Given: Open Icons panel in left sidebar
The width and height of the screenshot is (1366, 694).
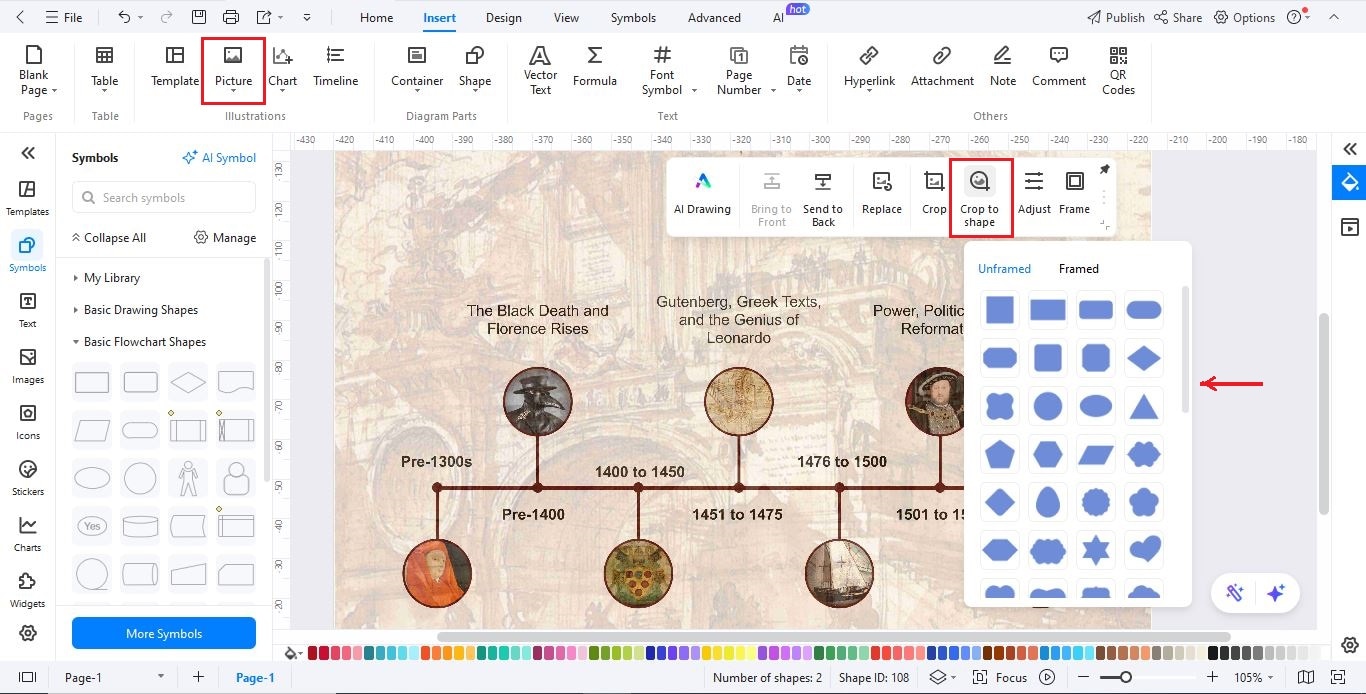Looking at the screenshot, I should [x=27, y=421].
